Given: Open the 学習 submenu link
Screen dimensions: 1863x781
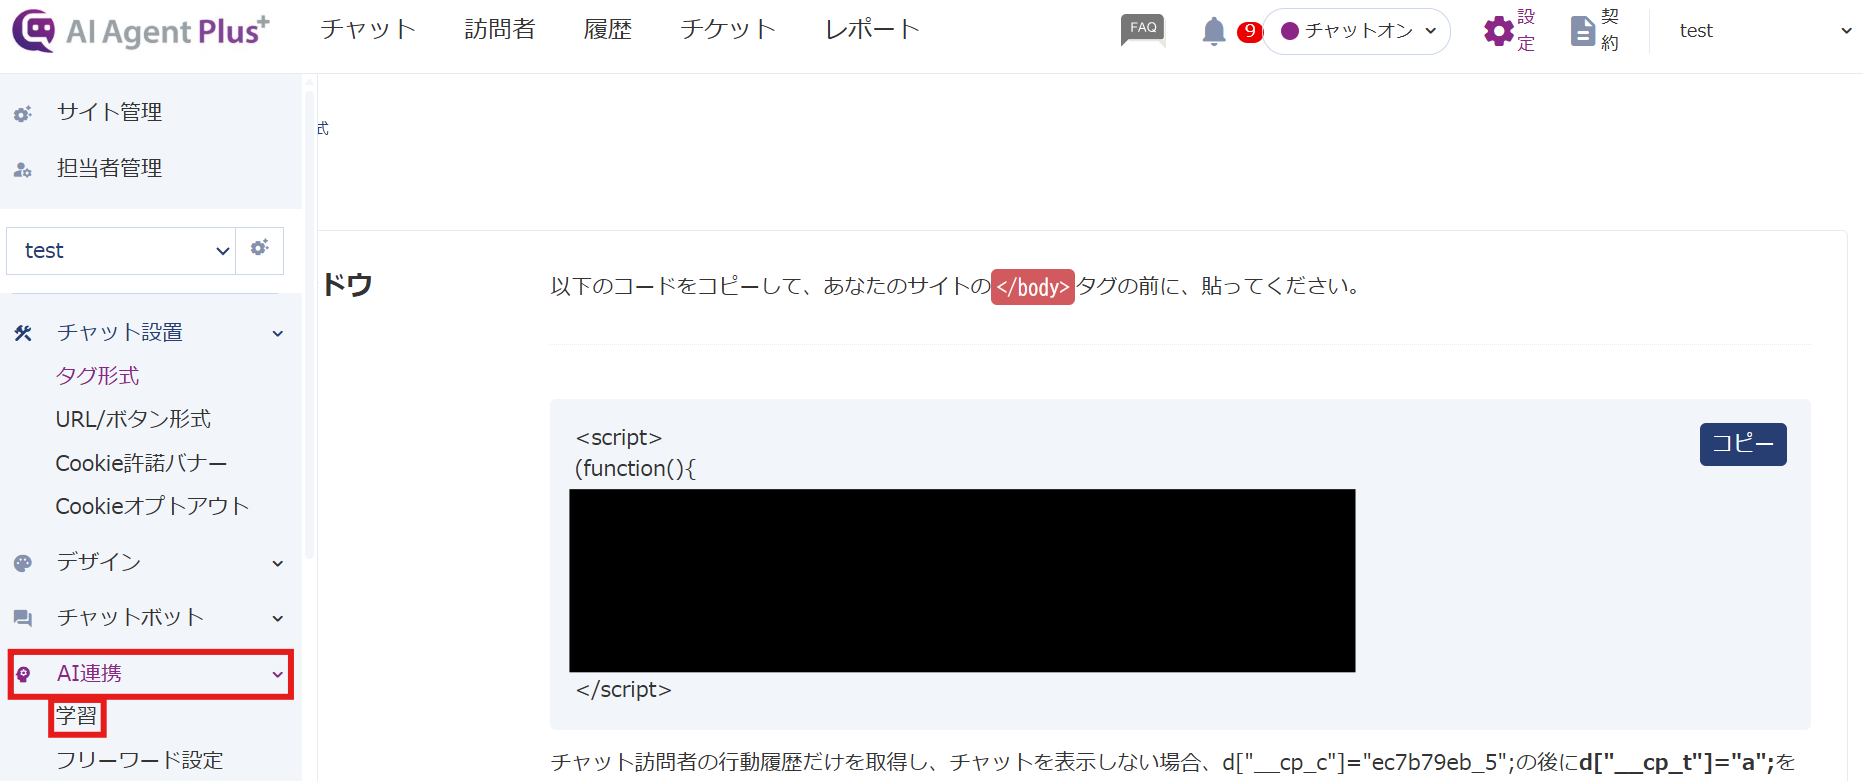Looking at the screenshot, I should [76, 717].
